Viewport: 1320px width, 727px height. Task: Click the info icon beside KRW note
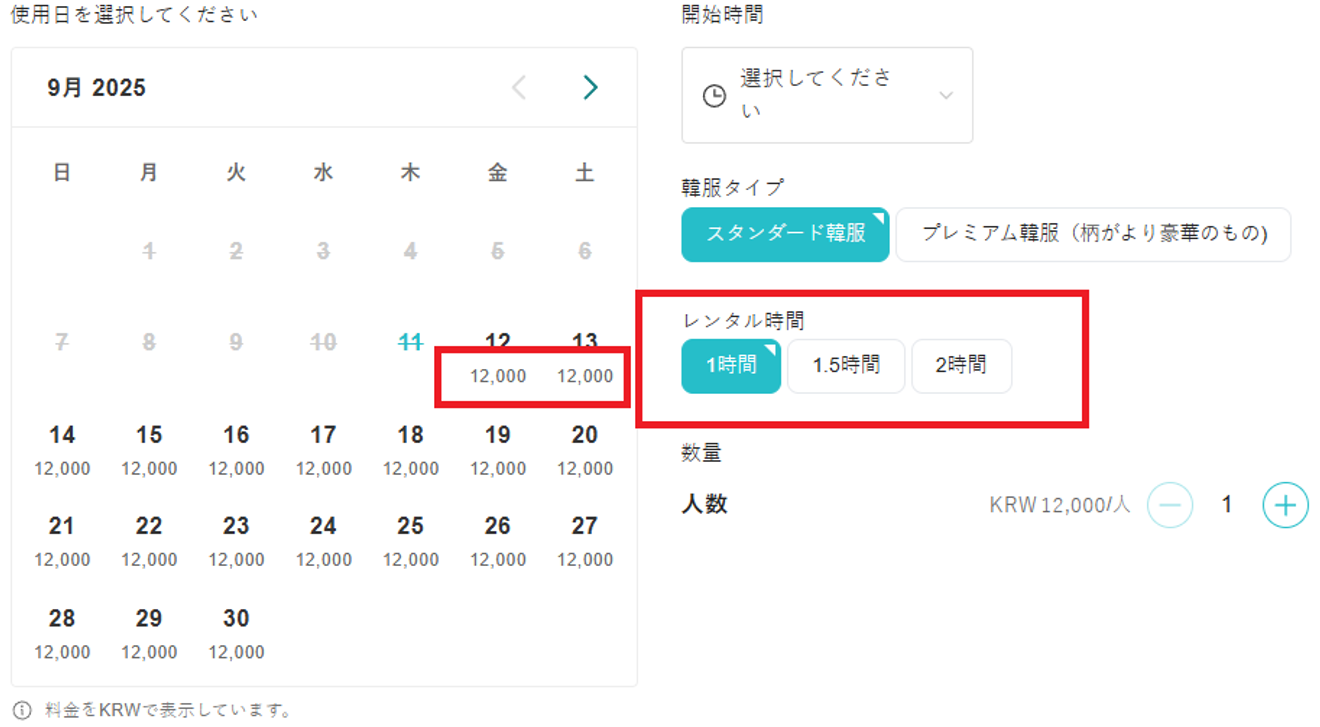tap(23, 711)
